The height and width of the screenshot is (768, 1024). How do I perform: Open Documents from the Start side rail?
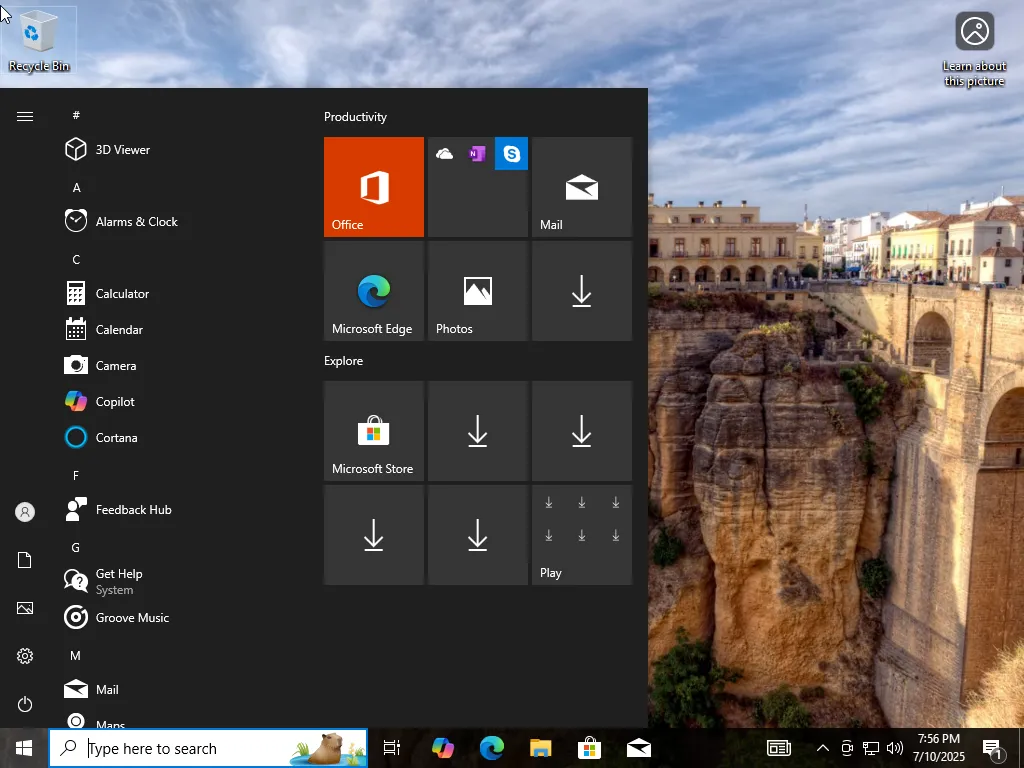pyautogui.click(x=25, y=560)
